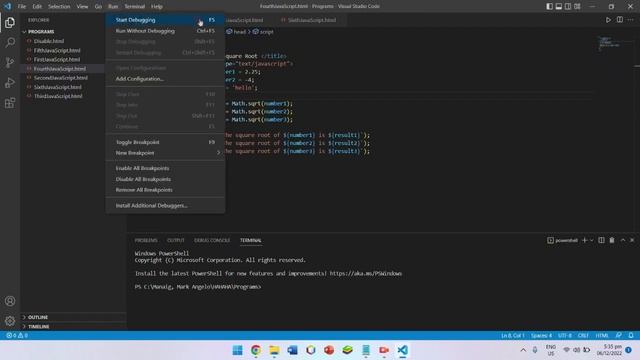Change encoding via UTF-8 status item
Image resolution: width=640 pixels, height=360 pixels.
(565, 335)
